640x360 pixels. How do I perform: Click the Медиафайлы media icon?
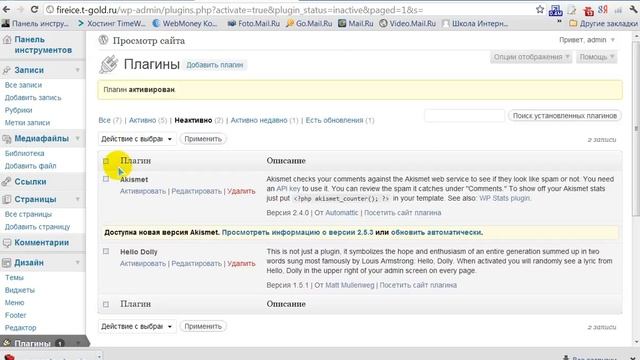coord(7,139)
